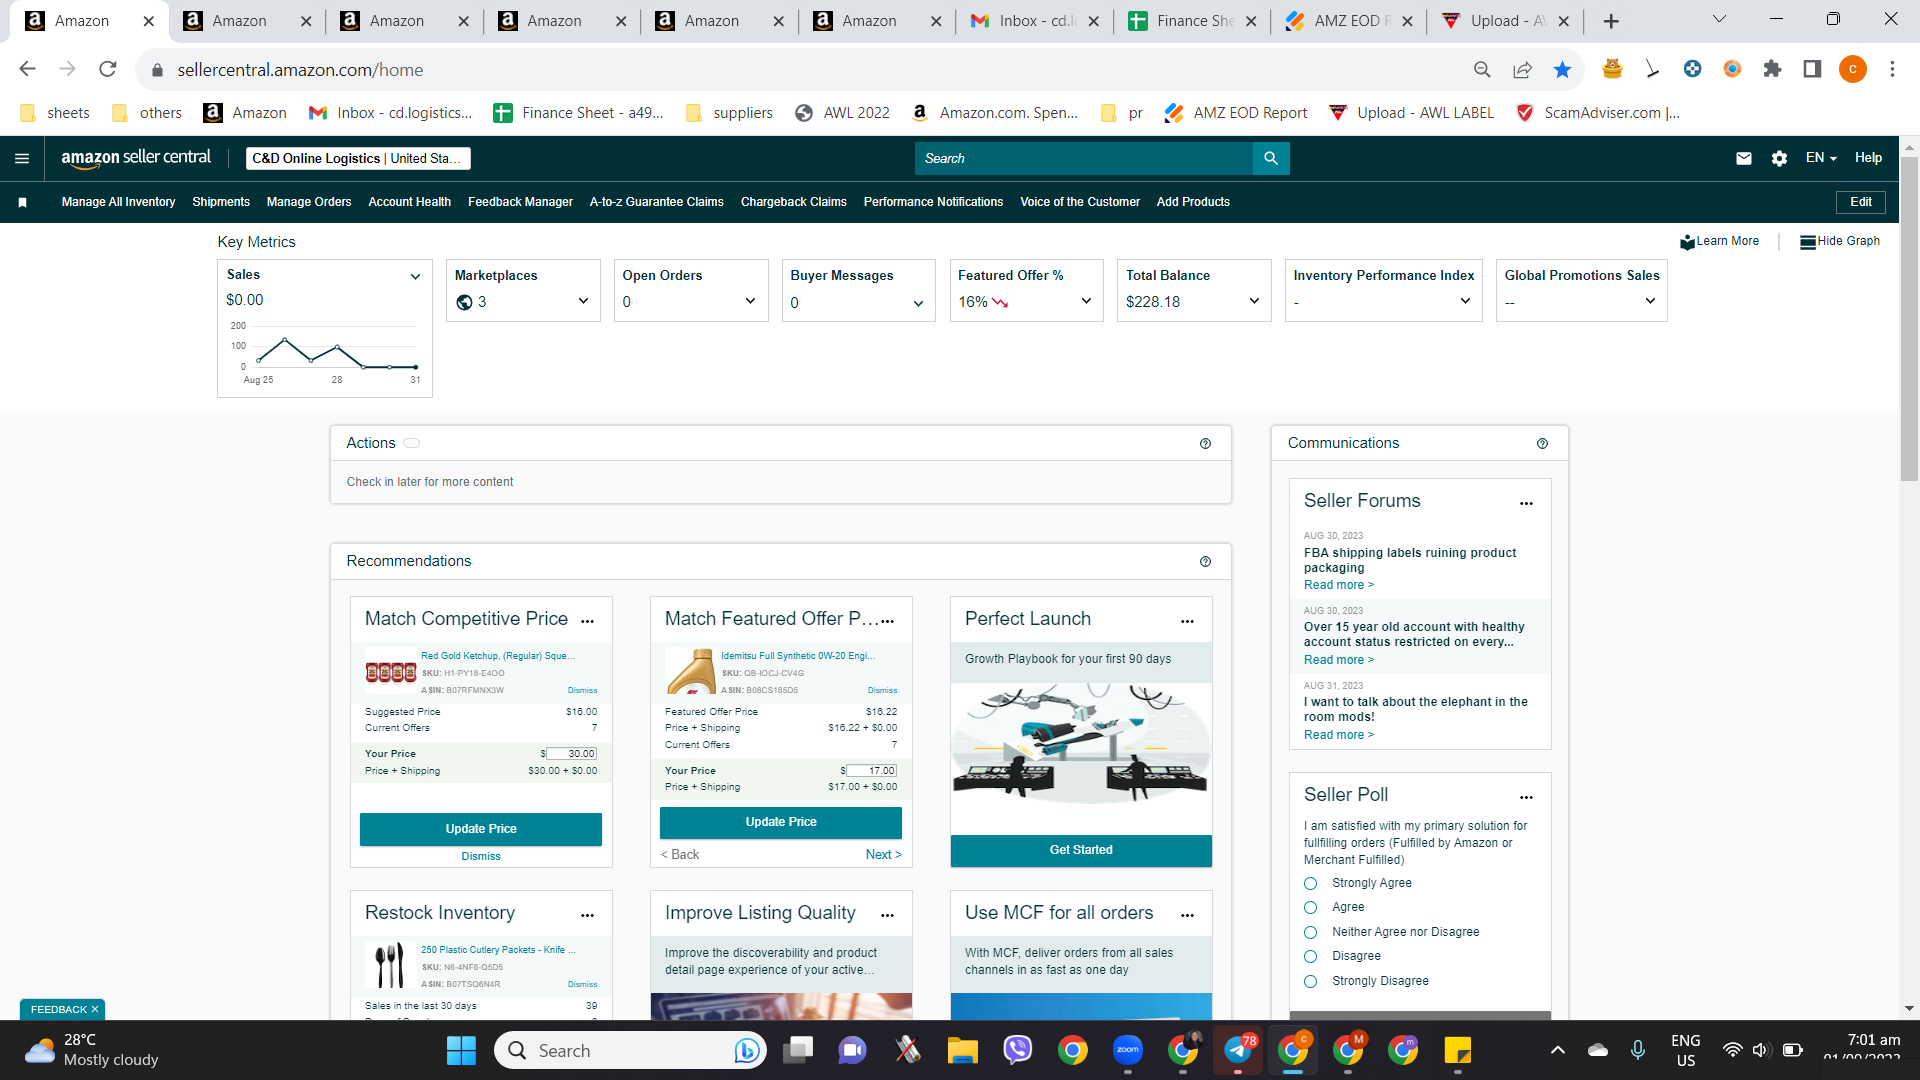Select Strongly Agree poll option
This screenshot has width=1920, height=1080.
click(x=1310, y=883)
